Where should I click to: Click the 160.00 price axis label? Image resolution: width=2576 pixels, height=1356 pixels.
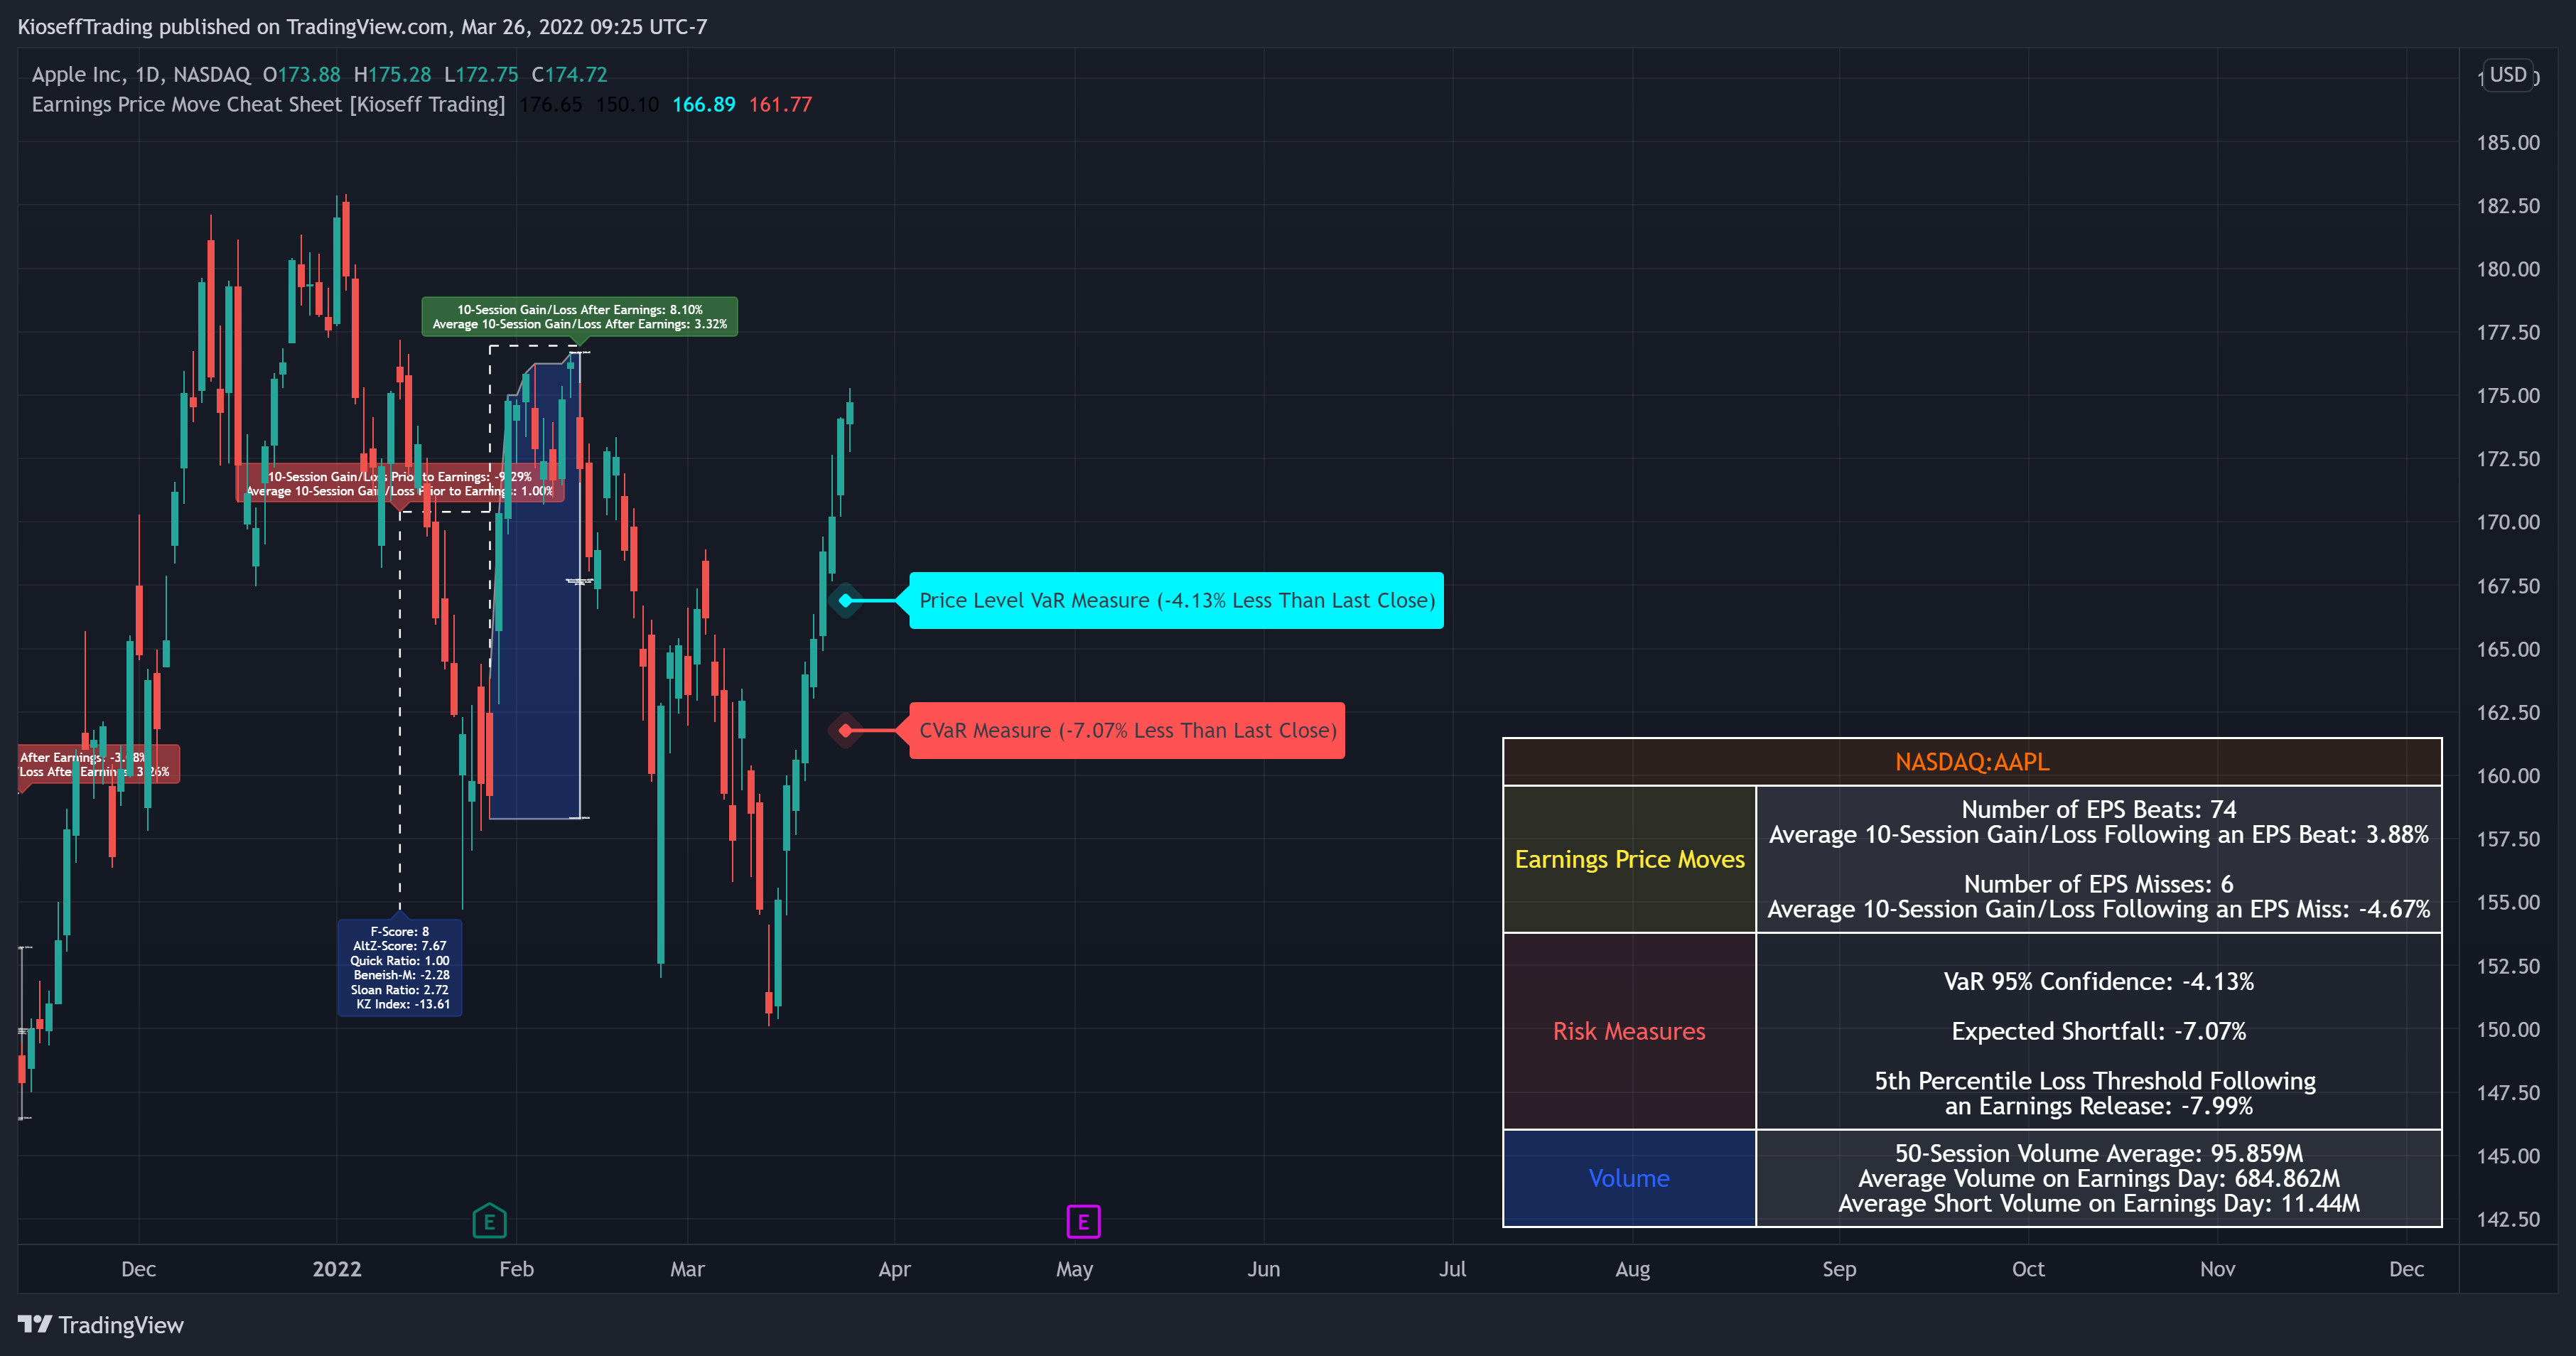[x=2508, y=776]
